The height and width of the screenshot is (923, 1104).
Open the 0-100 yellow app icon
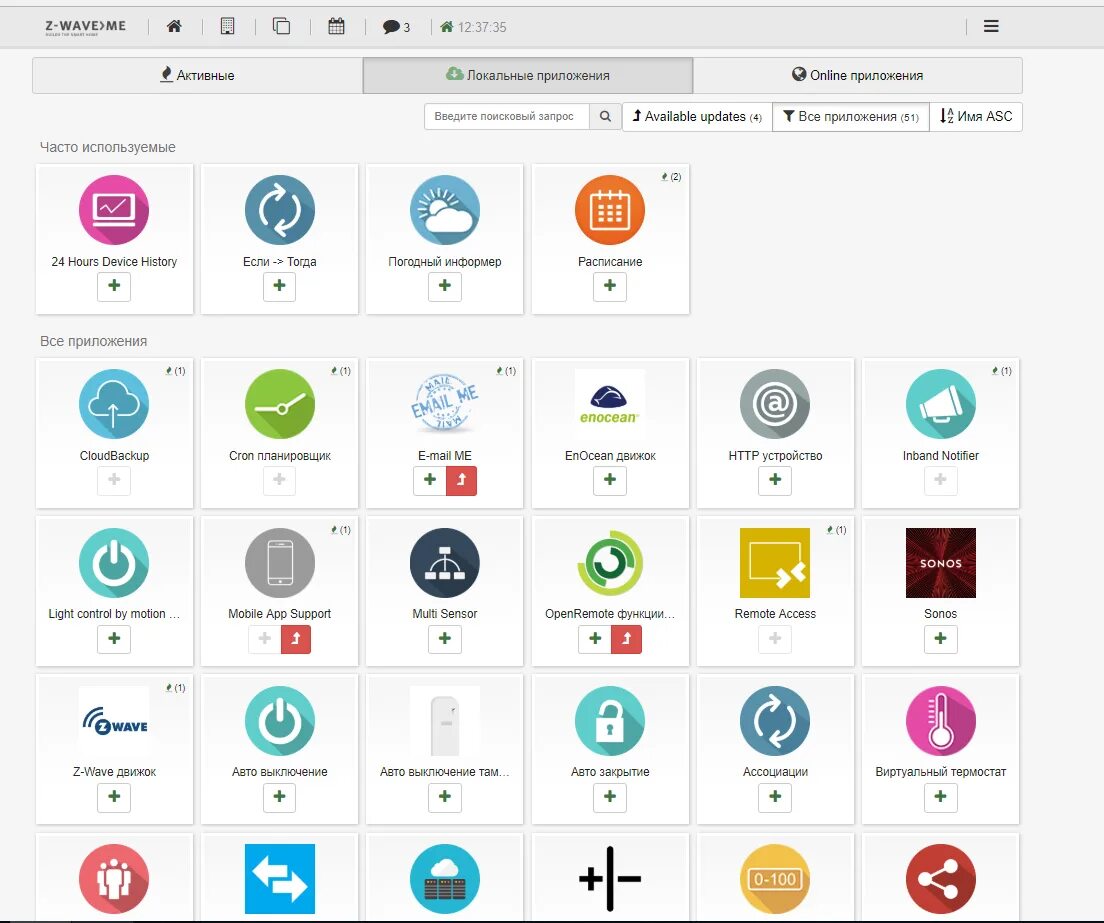point(775,879)
